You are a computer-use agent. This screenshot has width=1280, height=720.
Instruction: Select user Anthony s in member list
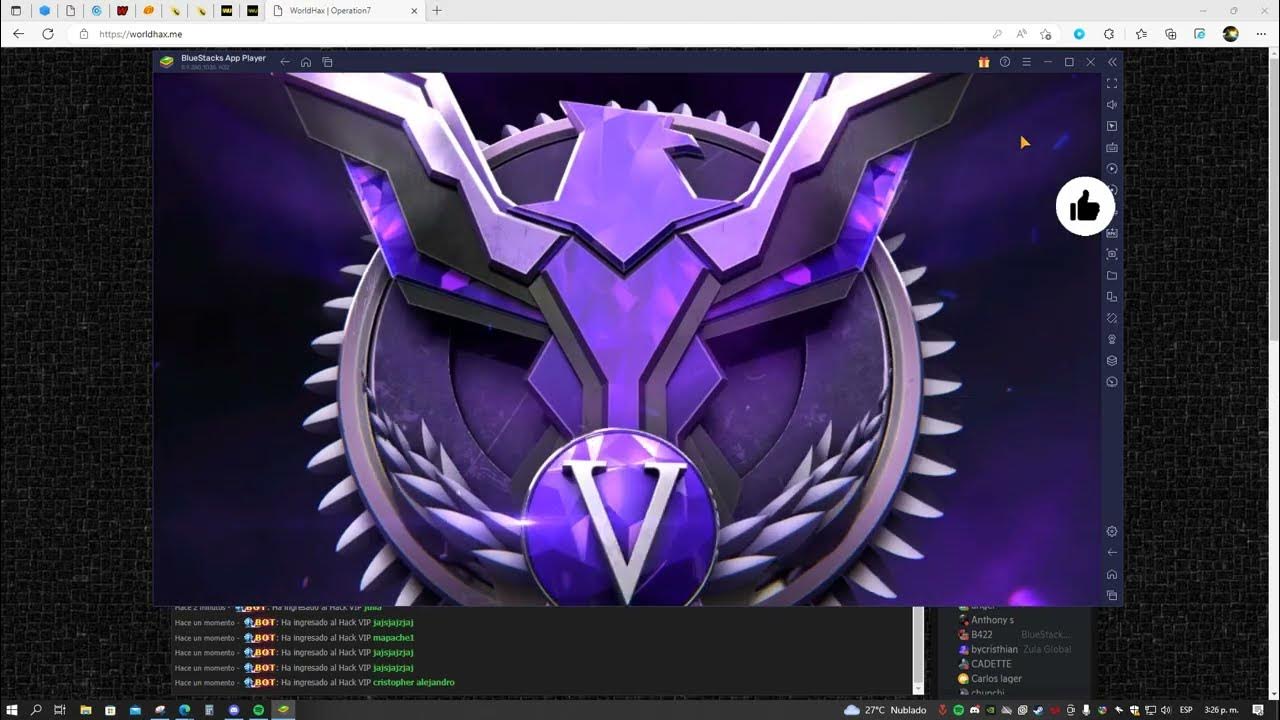click(x=992, y=620)
